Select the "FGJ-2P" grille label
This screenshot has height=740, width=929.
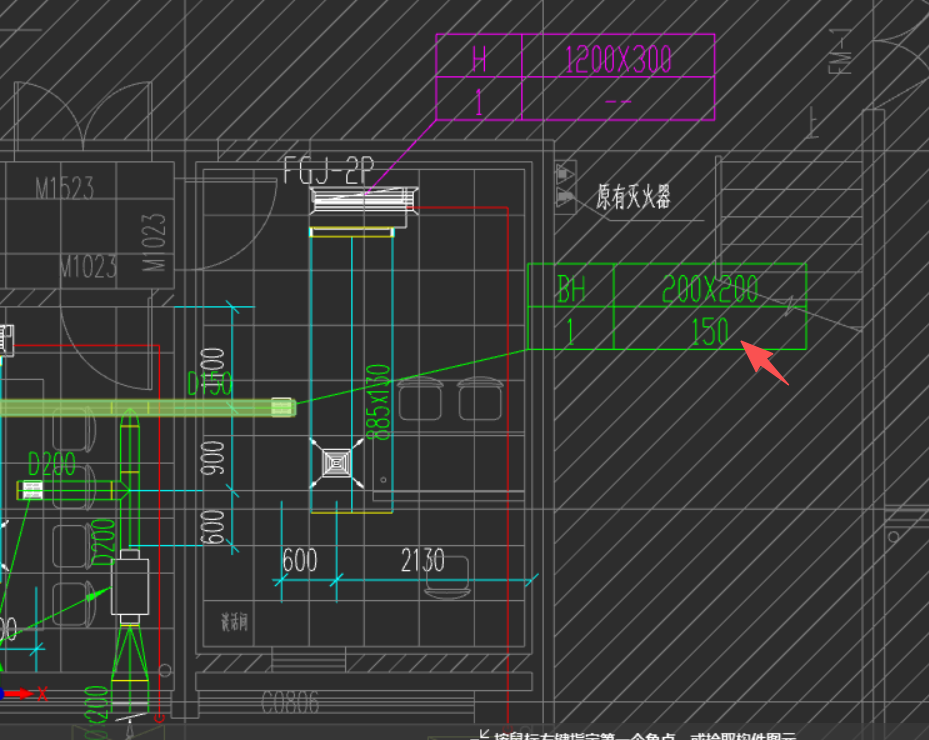(328, 170)
